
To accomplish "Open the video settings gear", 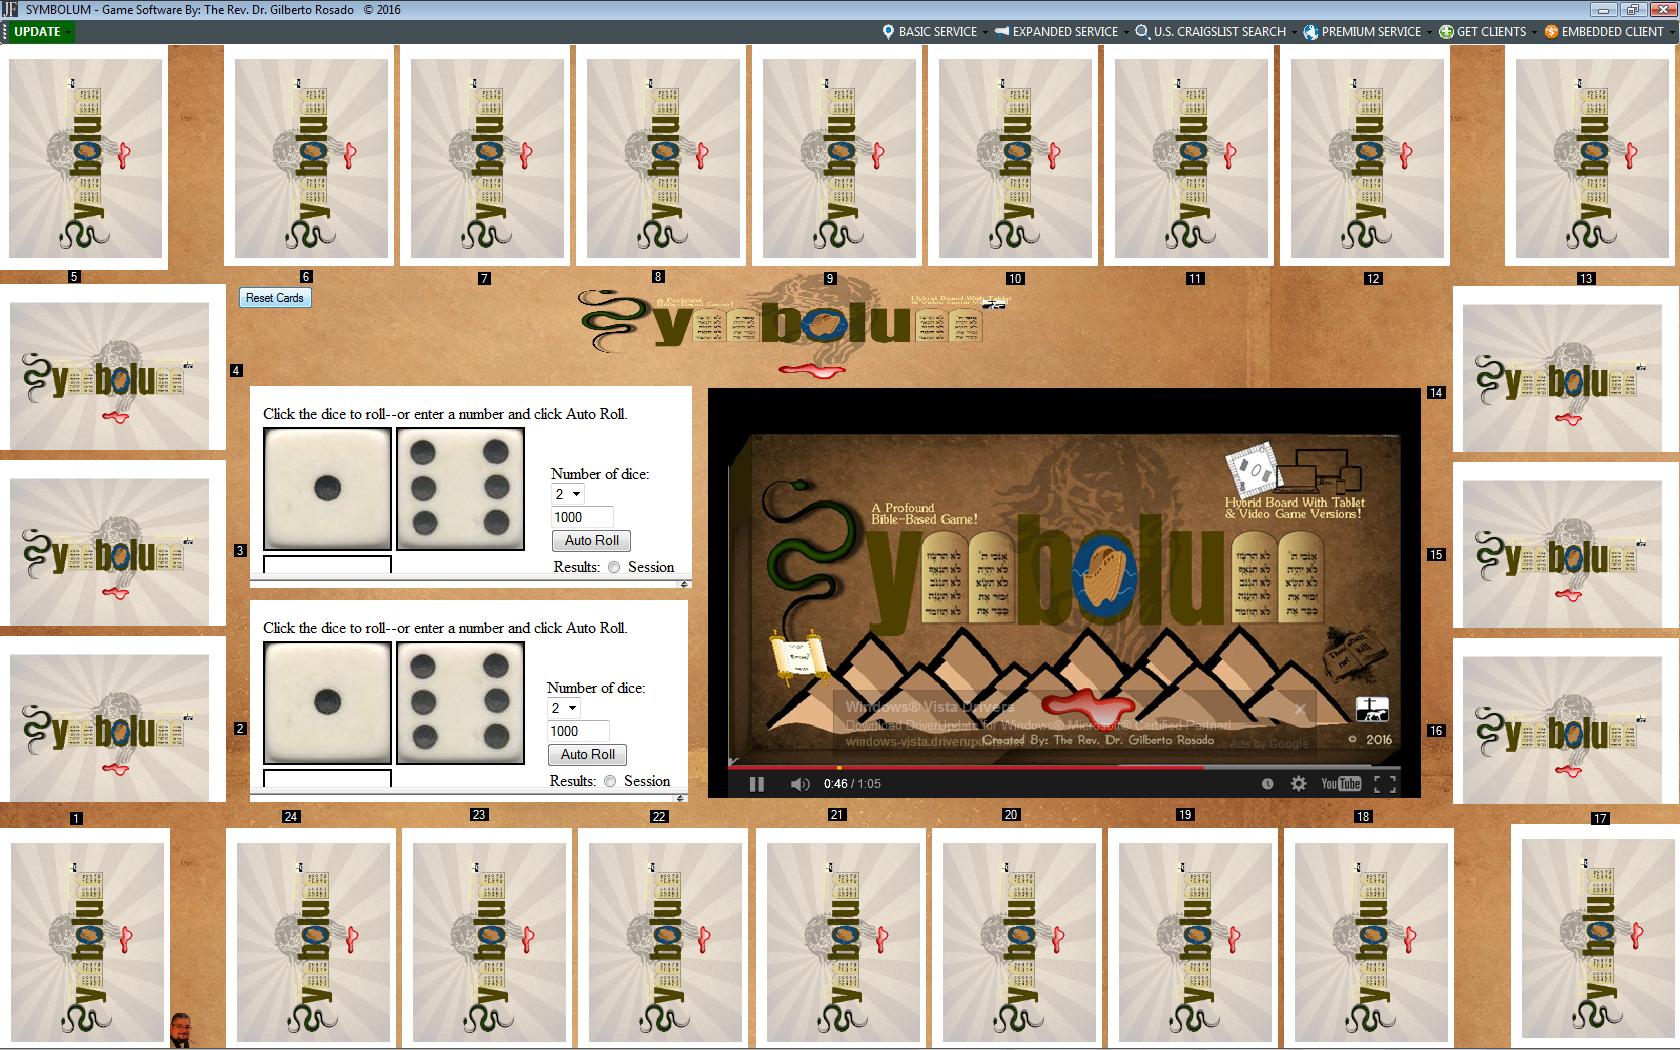I will 1298,784.
